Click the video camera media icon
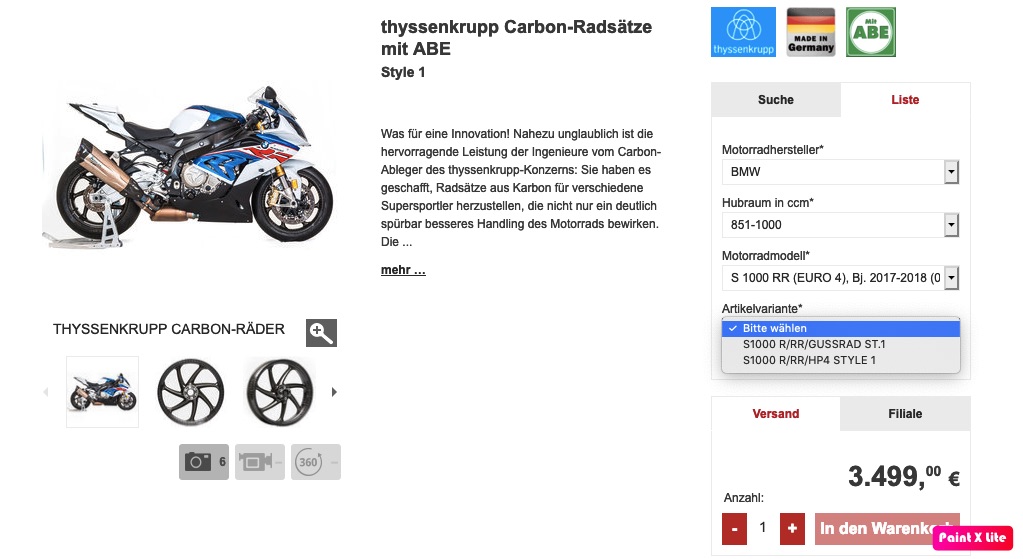Screen dimensions: 1023x559 [x=260, y=462]
